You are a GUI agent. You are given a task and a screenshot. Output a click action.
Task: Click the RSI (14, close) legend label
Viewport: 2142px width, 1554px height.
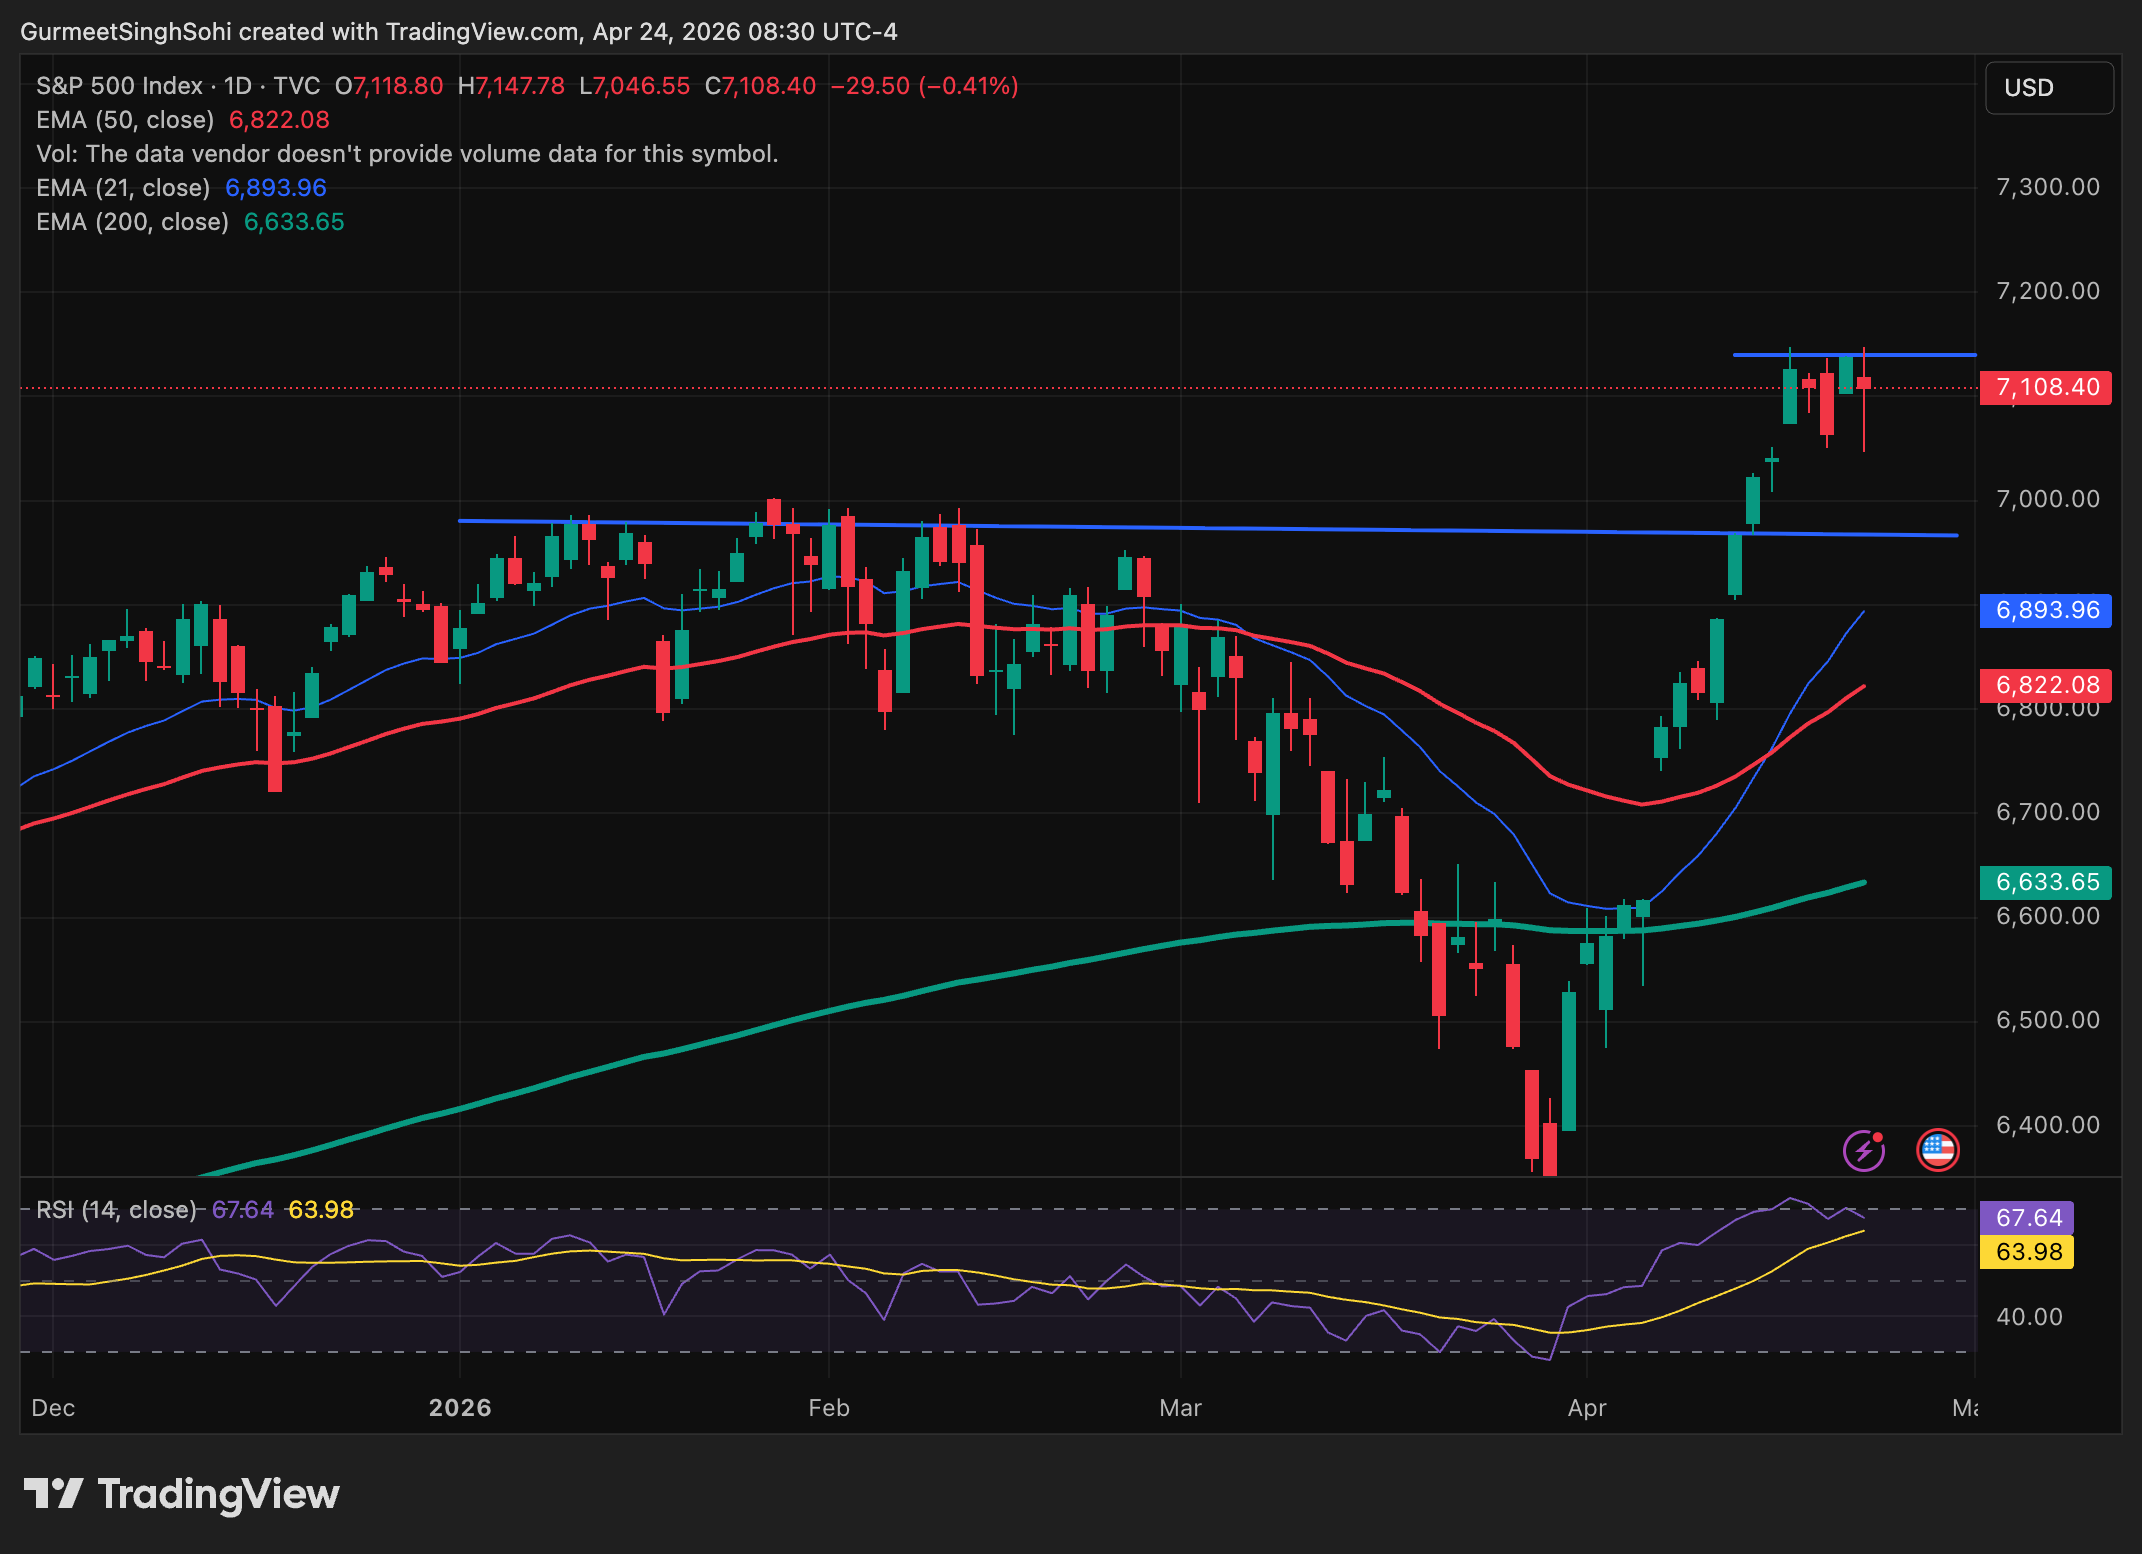point(116,1210)
